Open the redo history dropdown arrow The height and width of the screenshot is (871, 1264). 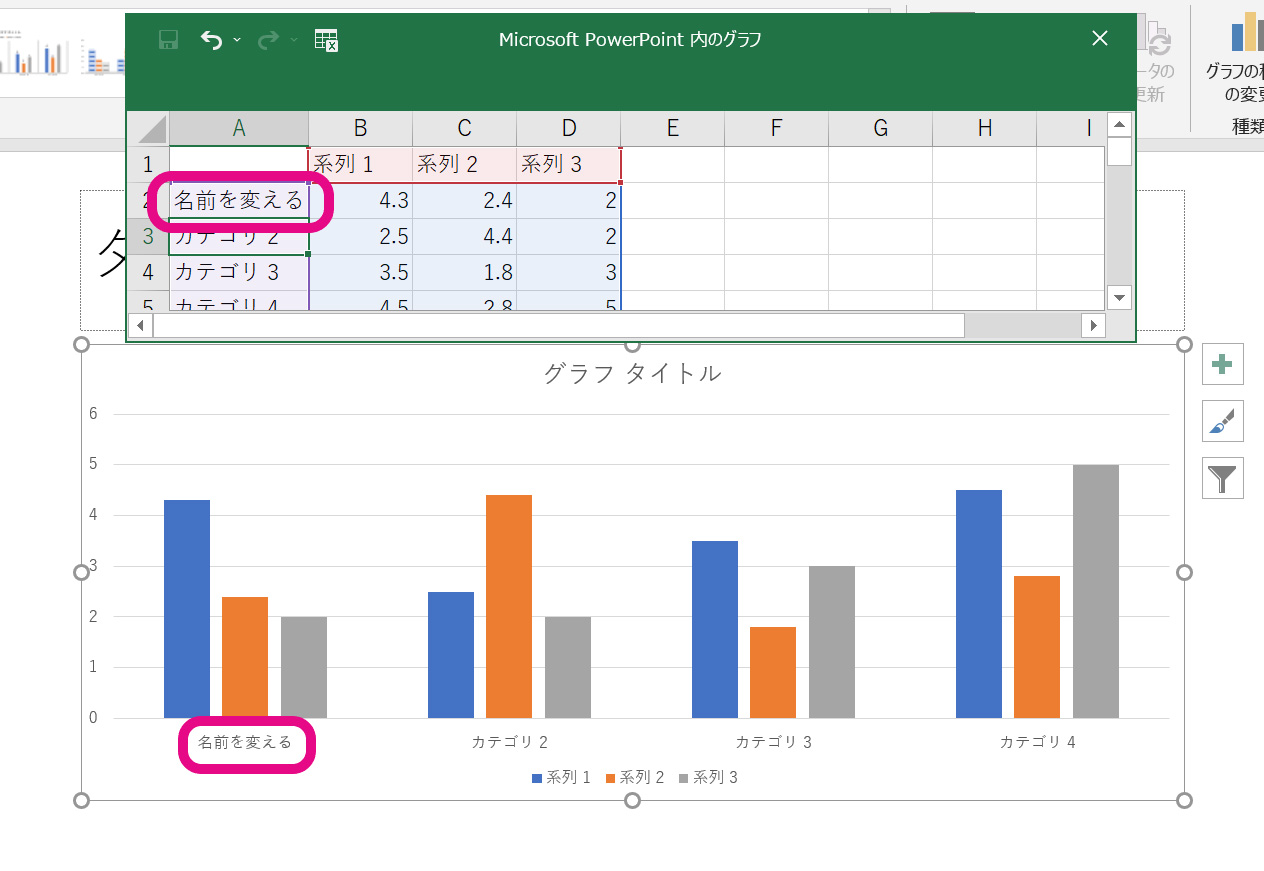(x=294, y=40)
